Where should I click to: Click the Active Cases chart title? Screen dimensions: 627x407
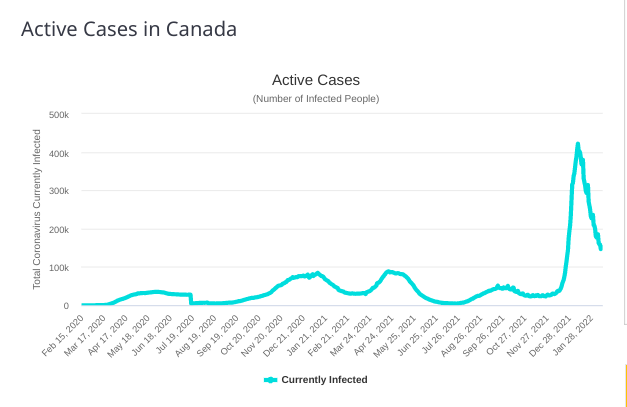(315, 79)
